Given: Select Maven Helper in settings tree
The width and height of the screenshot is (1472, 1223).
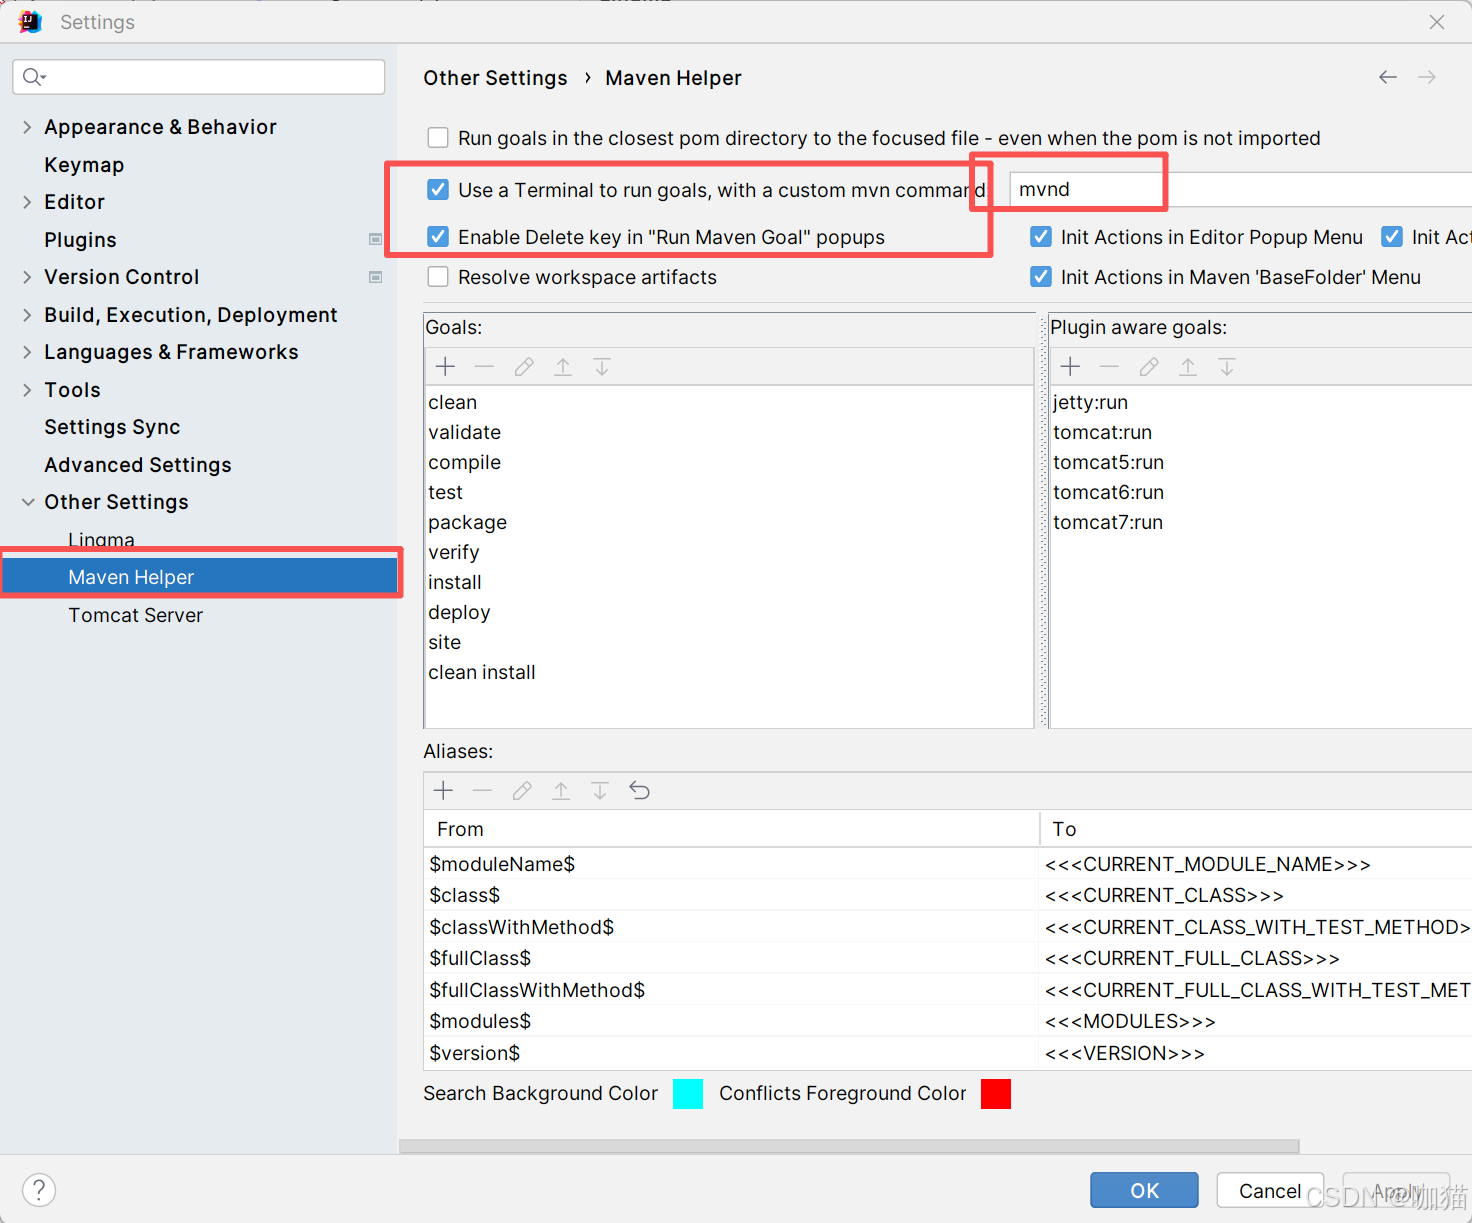Looking at the screenshot, I should [x=200, y=577].
